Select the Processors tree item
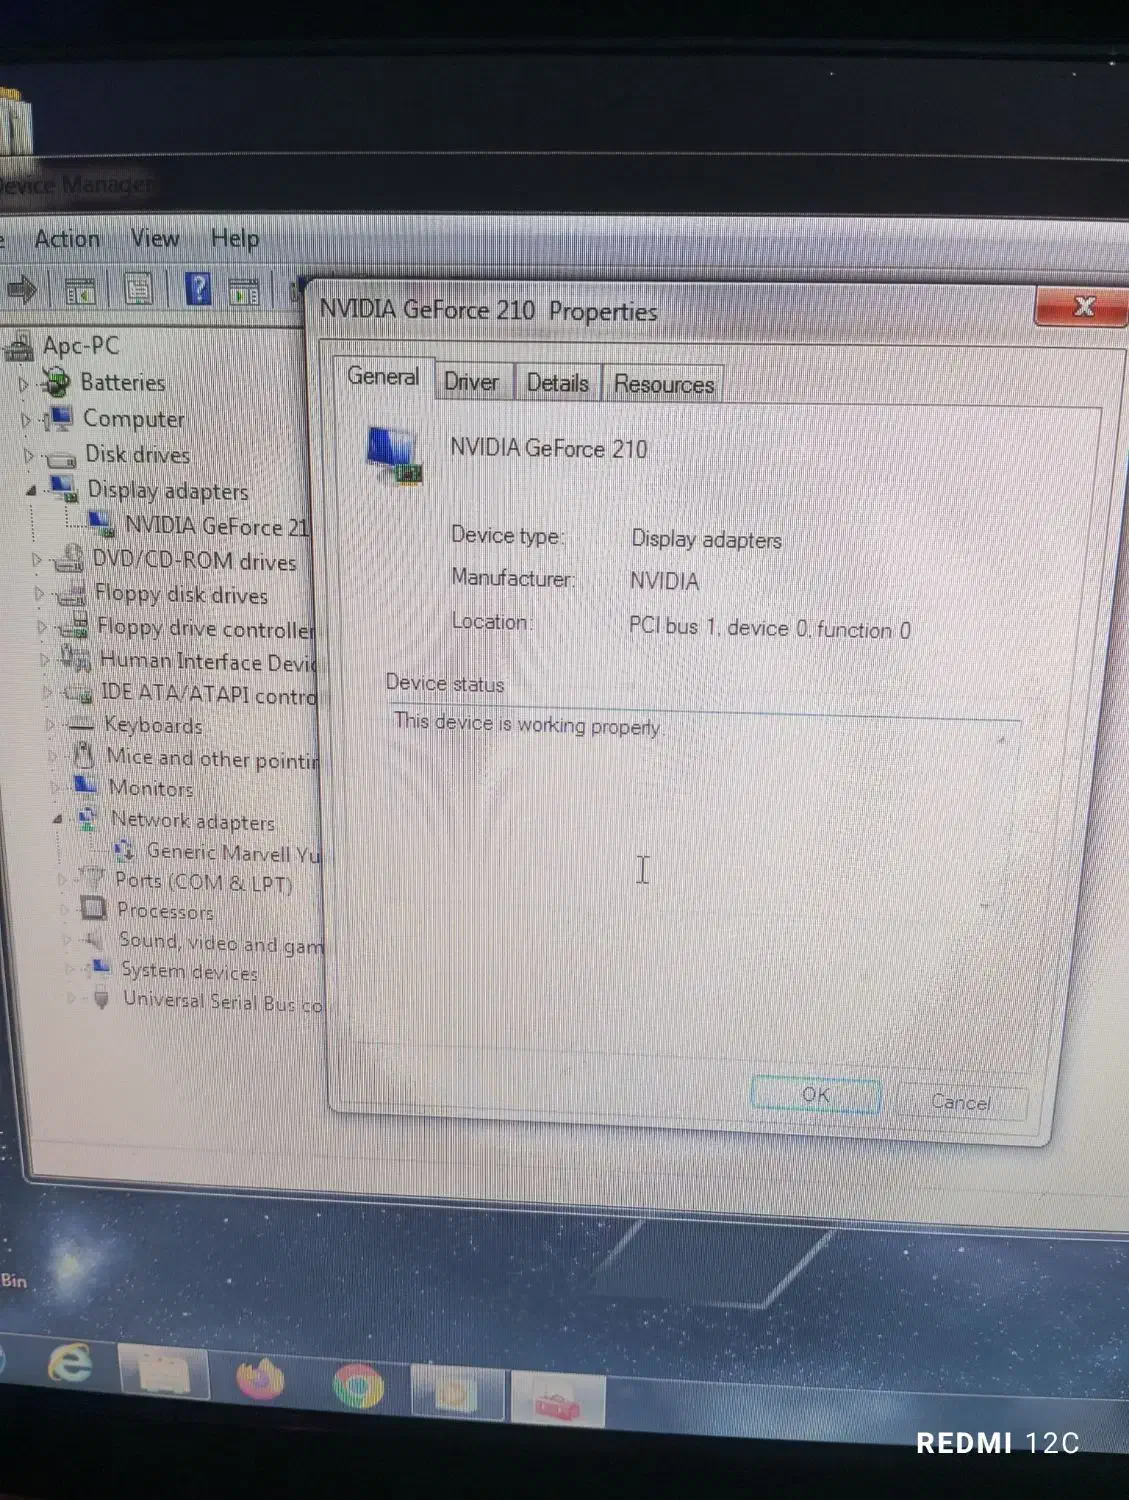 coord(165,911)
